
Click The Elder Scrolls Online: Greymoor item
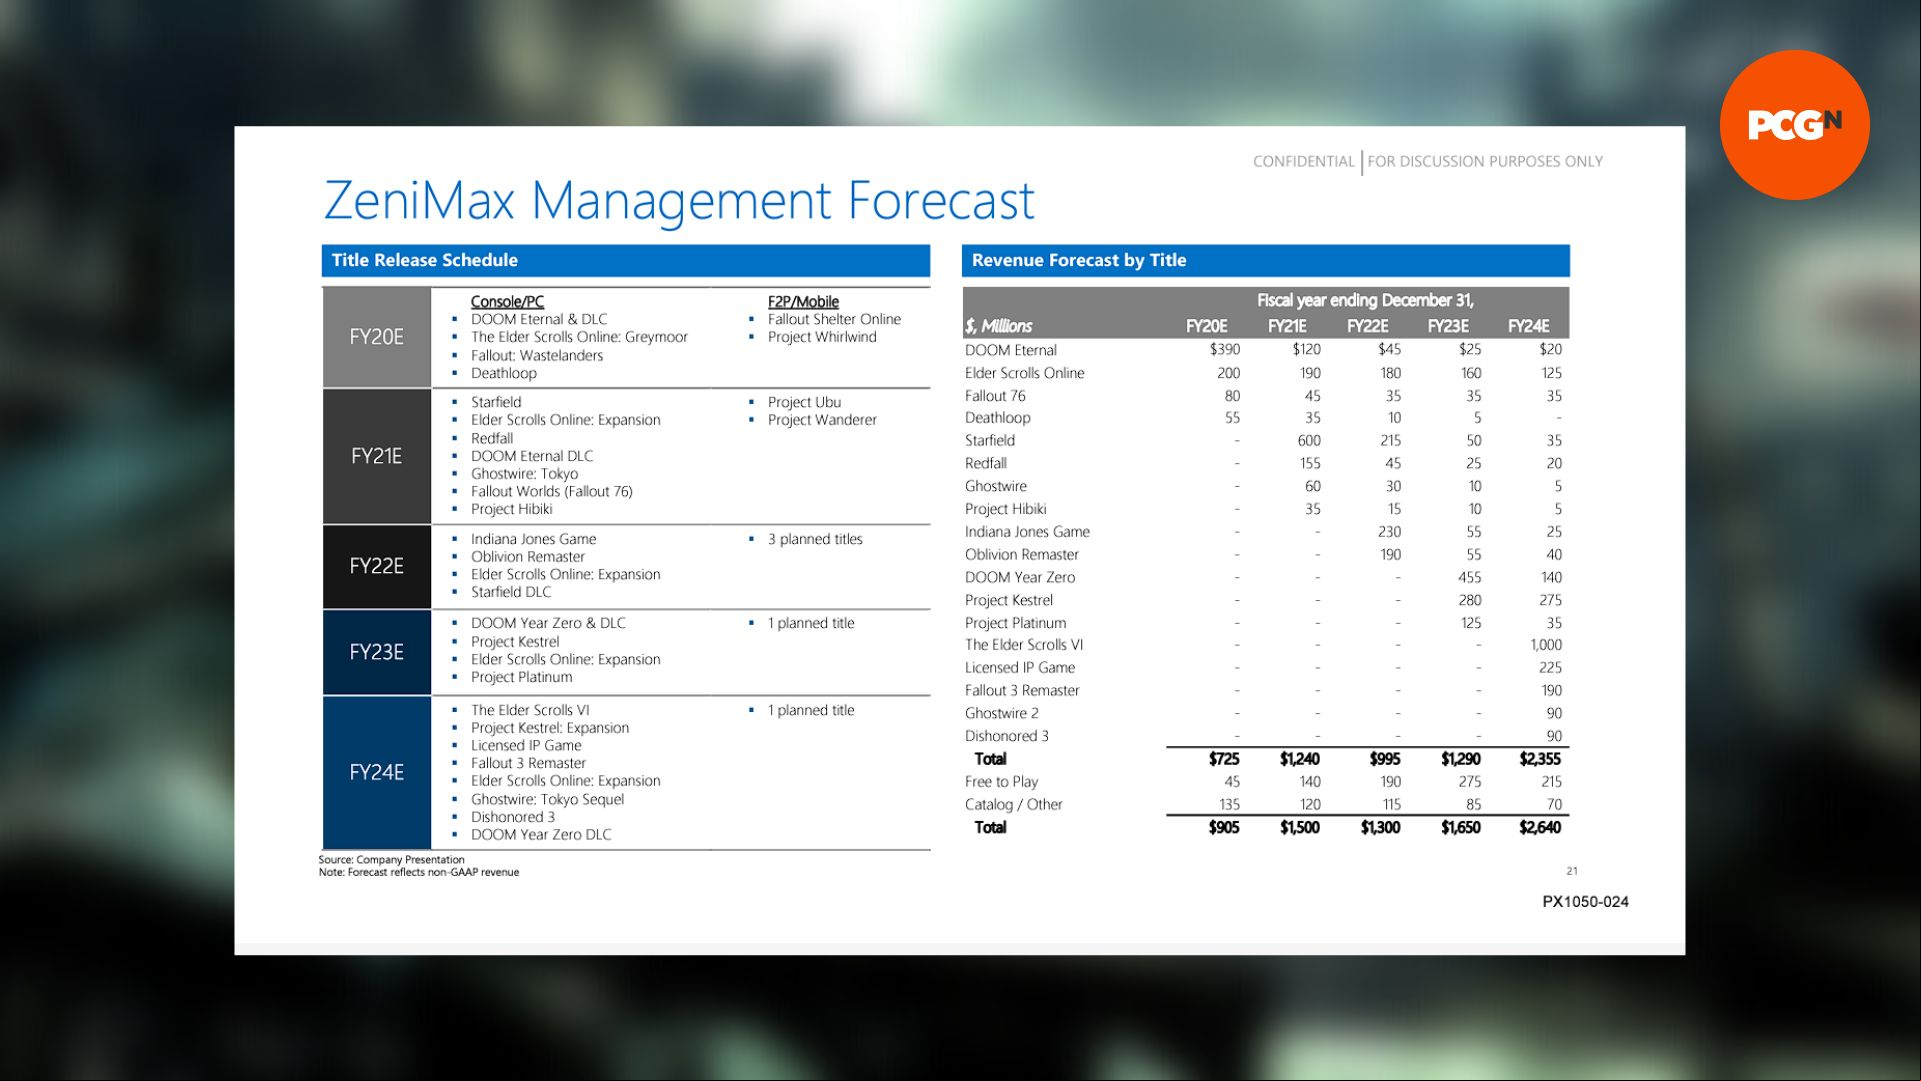[579, 337]
